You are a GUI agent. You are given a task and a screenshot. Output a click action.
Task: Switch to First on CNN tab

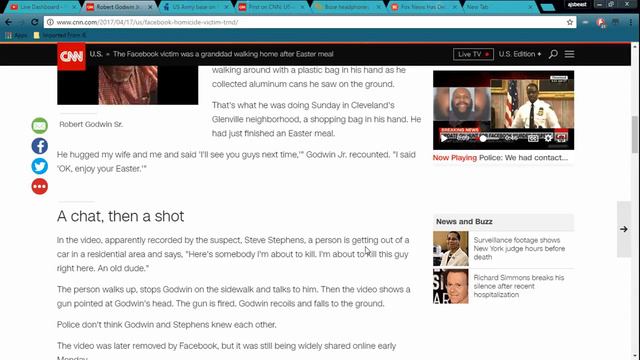270,7
